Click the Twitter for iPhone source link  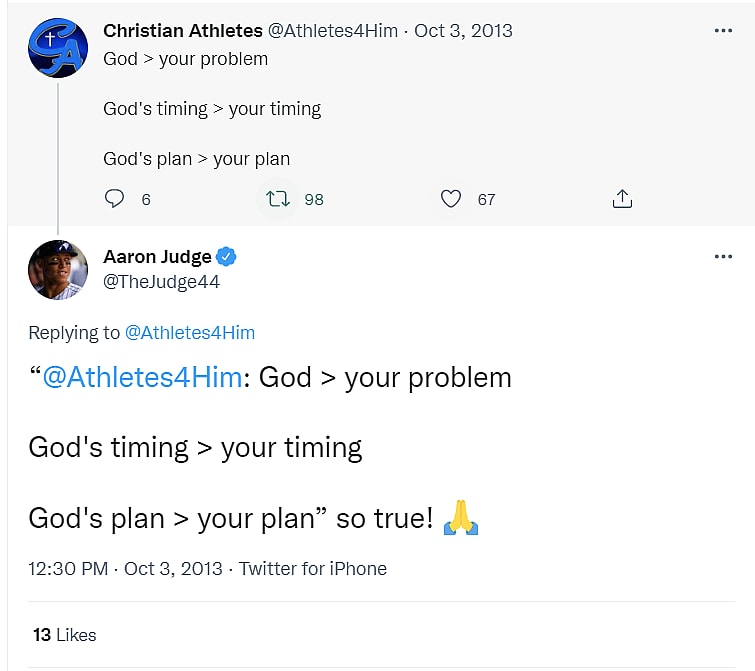[313, 569]
